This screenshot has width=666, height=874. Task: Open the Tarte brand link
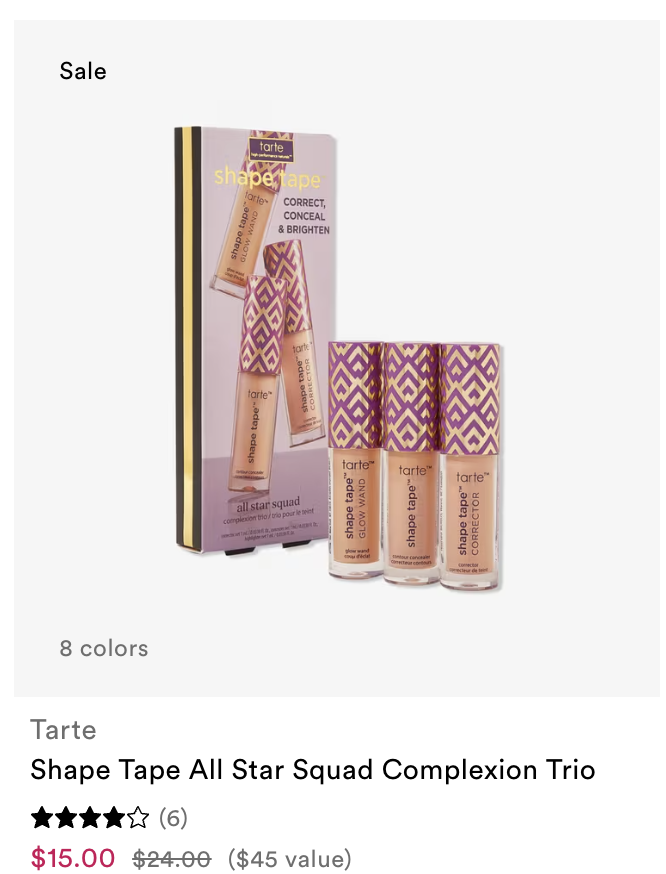(x=63, y=730)
